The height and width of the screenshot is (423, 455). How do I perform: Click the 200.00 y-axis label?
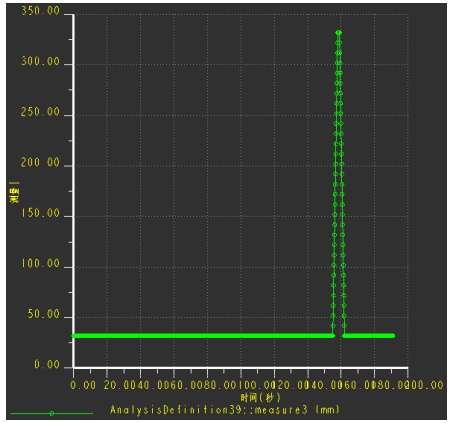click(x=40, y=163)
